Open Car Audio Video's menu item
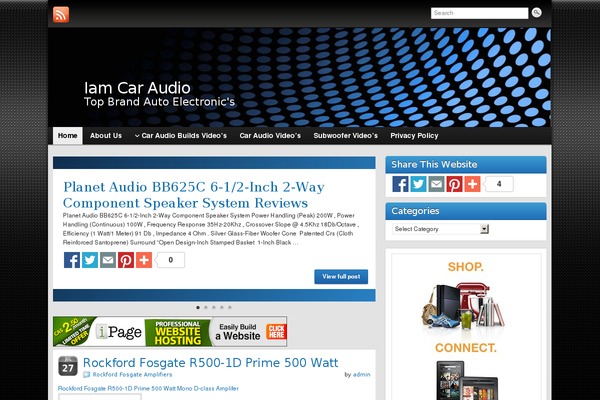The width and height of the screenshot is (600, 400). tap(270, 136)
